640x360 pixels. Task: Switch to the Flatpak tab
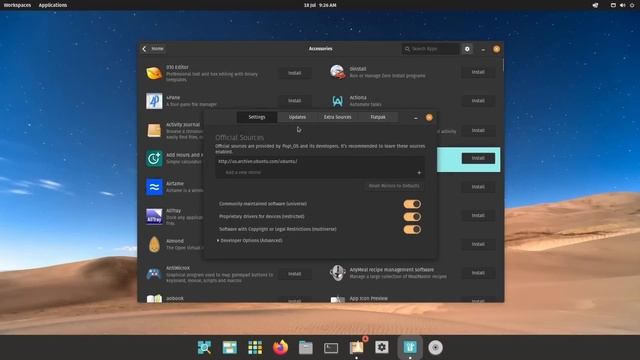point(378,117)
